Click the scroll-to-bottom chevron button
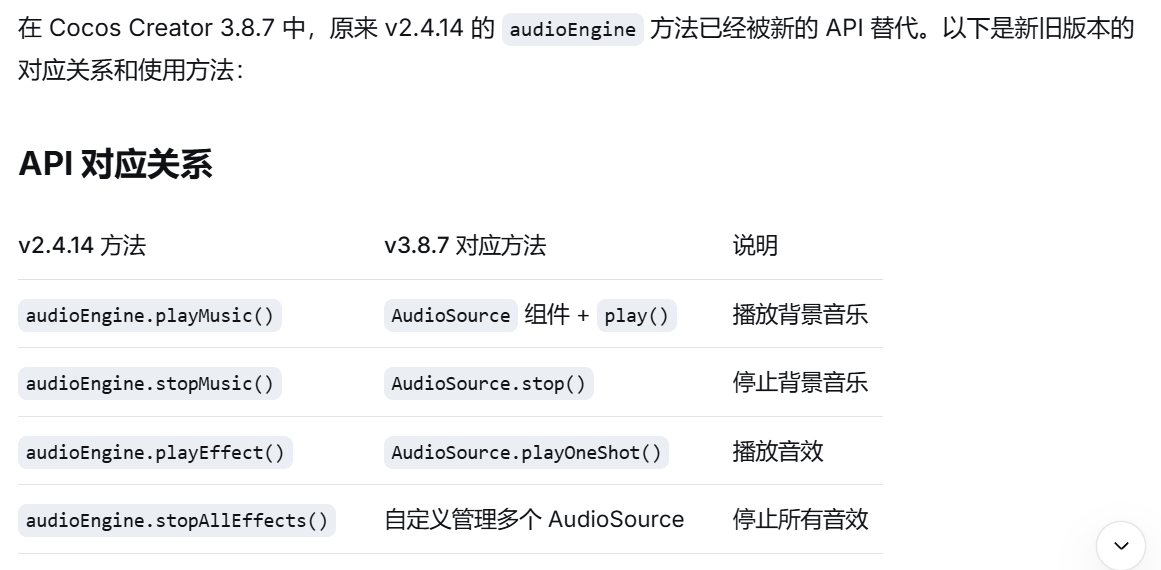The image size is (1161, 570). tap(1121, 545)
